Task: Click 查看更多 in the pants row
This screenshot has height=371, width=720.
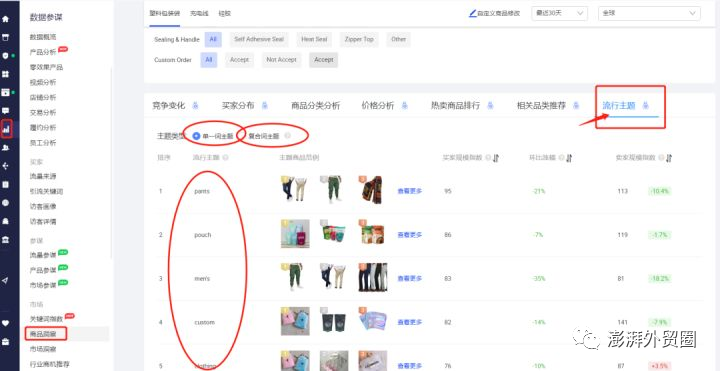Action: click(410, 191)
